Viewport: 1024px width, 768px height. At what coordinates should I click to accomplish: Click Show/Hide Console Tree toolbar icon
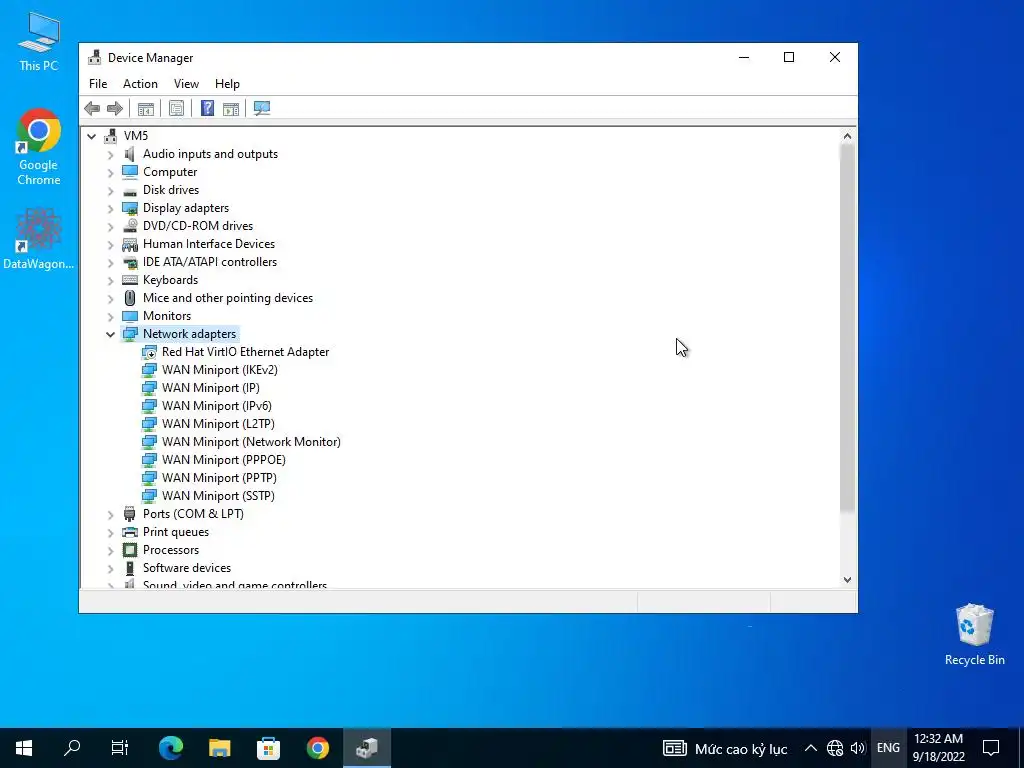click(146, 108)
